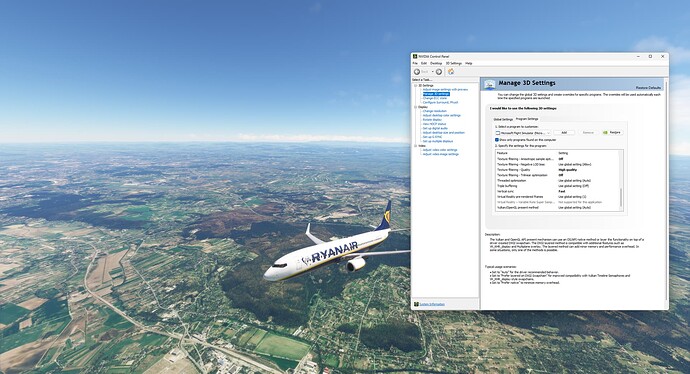Viewport: 690px width, 374px height.
Task: Select Adjust image settings with preview
Action: 445,90
